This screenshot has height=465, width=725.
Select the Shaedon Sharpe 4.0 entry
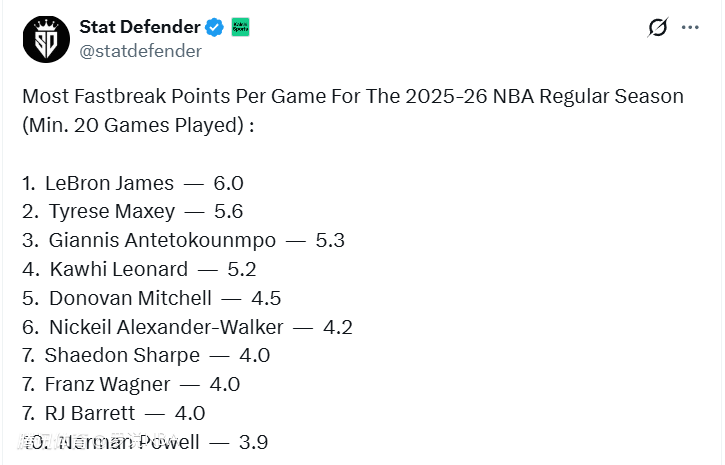click(x=146, y=355)
